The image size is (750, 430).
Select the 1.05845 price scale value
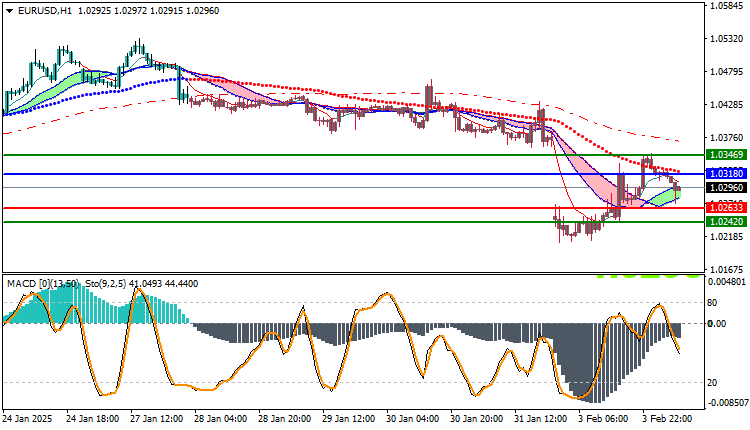coord(727,6)
